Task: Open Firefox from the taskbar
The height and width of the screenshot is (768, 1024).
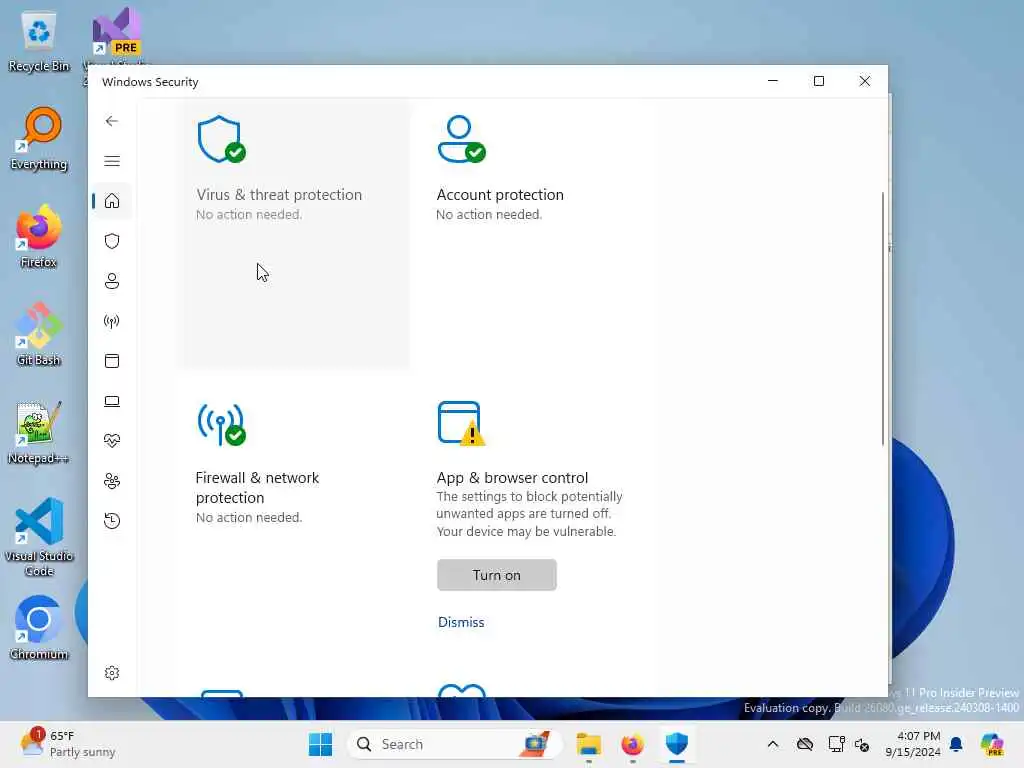Action: (632, 744)
